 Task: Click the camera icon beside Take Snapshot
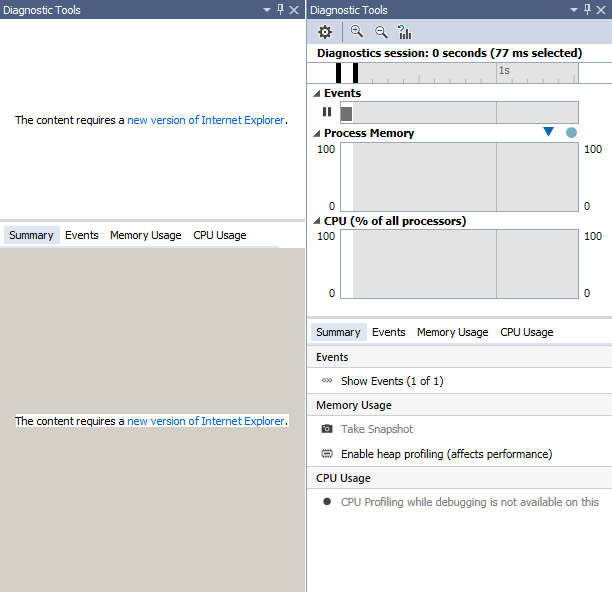point(327,429)
